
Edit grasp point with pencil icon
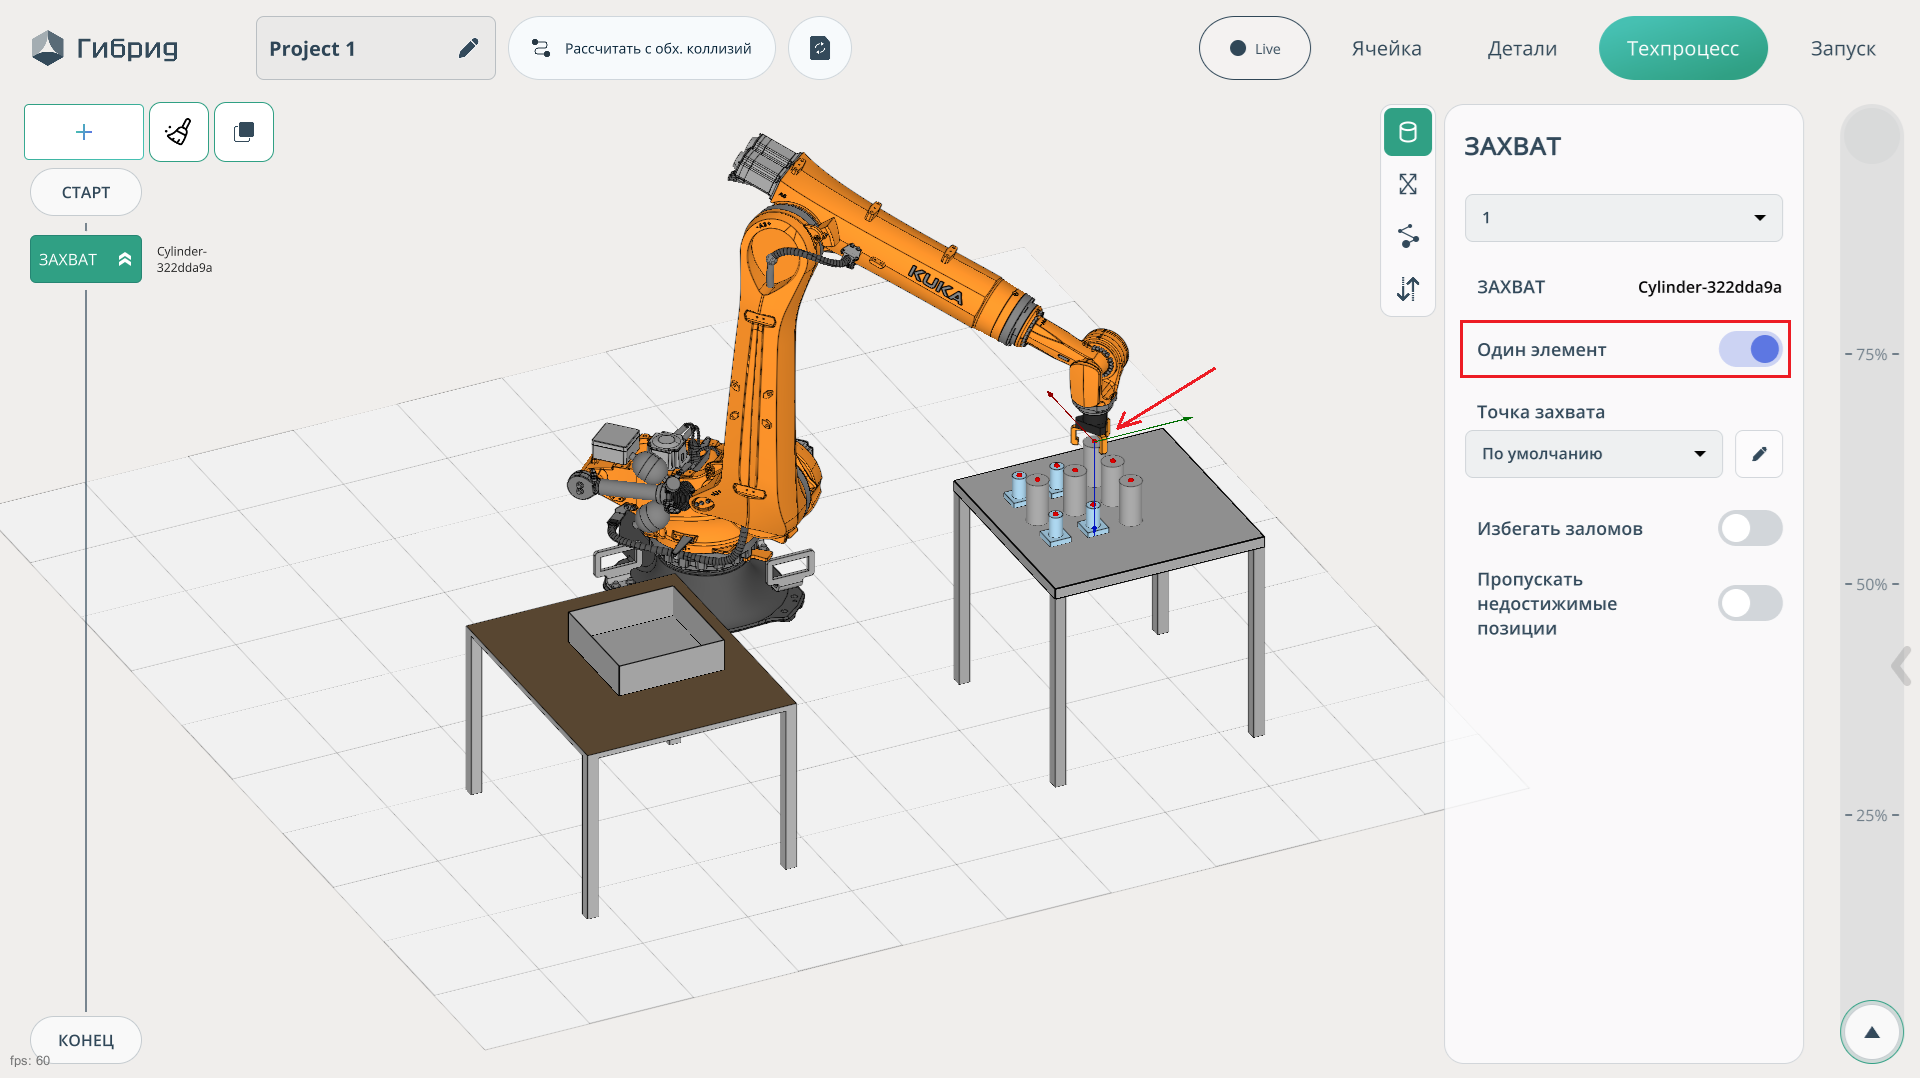[x=1759, y=454]
